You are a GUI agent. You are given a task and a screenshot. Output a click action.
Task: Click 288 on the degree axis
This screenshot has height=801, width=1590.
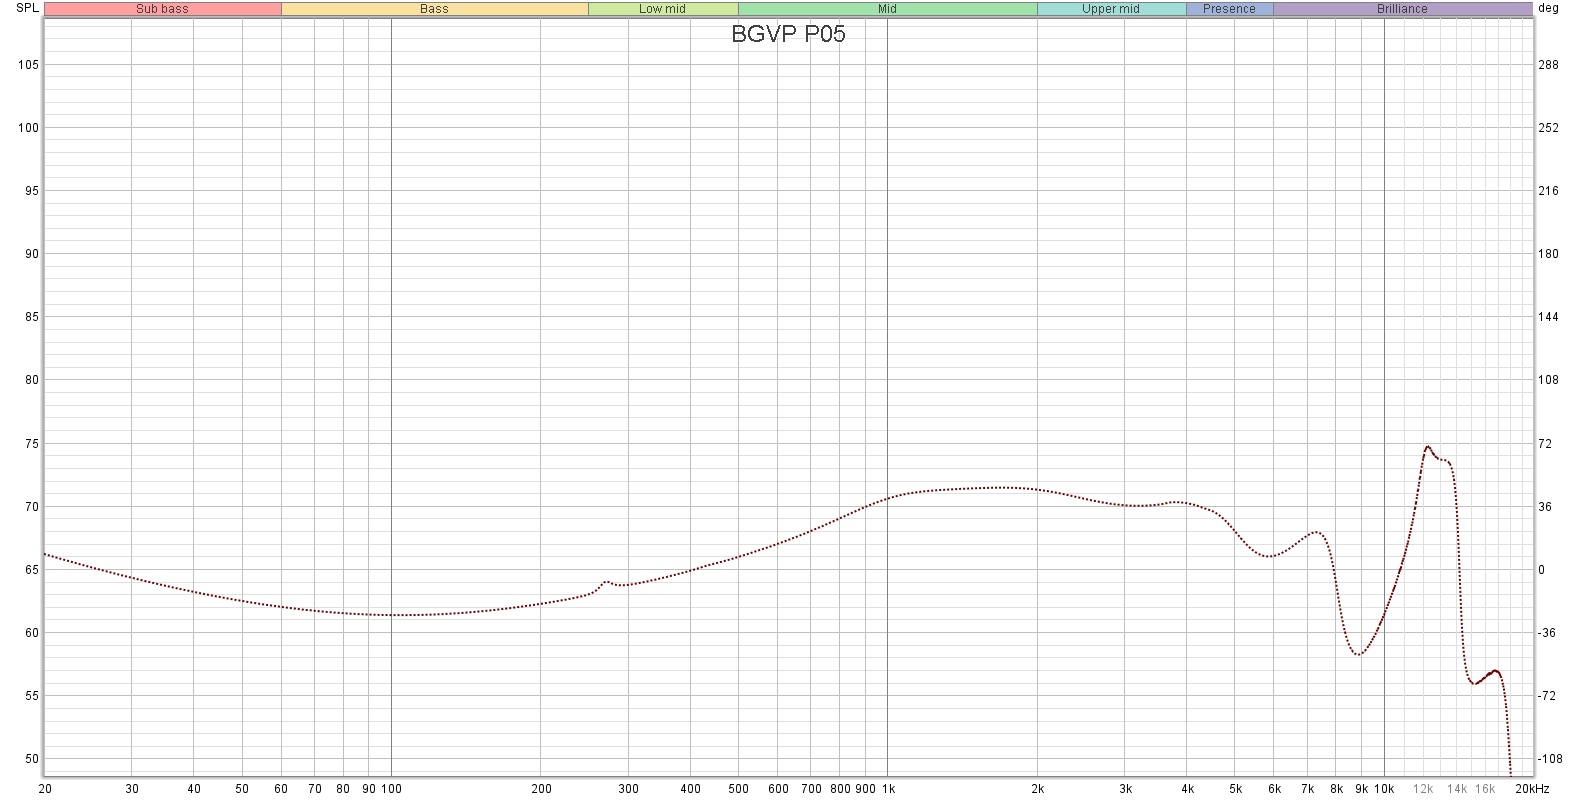tap(1548, 65)
